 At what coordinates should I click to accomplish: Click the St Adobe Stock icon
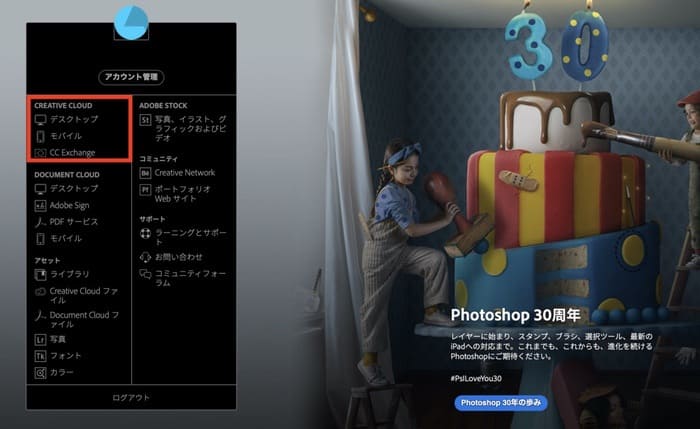[x=145, y=120]
